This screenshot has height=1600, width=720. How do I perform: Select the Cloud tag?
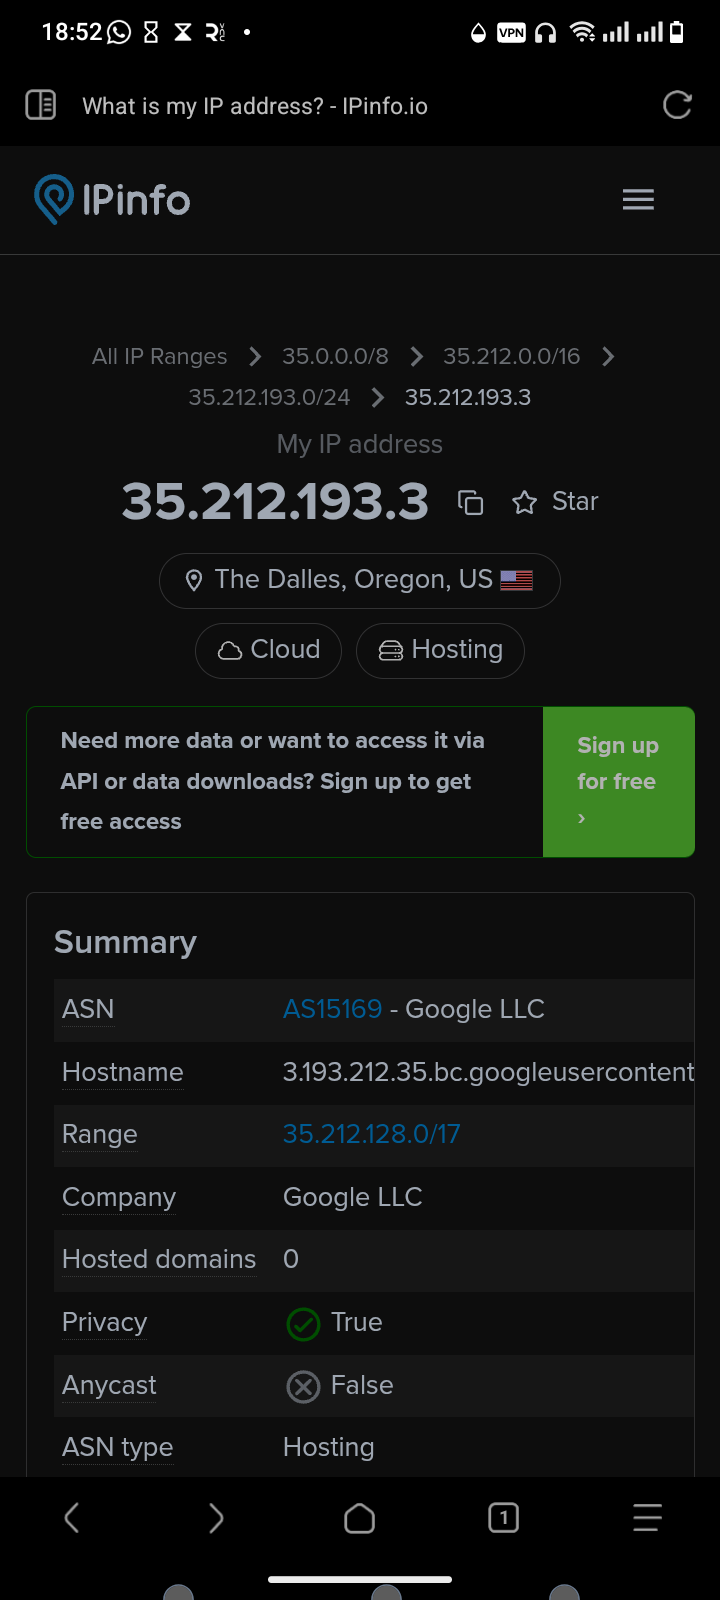(x=269, y=650)
